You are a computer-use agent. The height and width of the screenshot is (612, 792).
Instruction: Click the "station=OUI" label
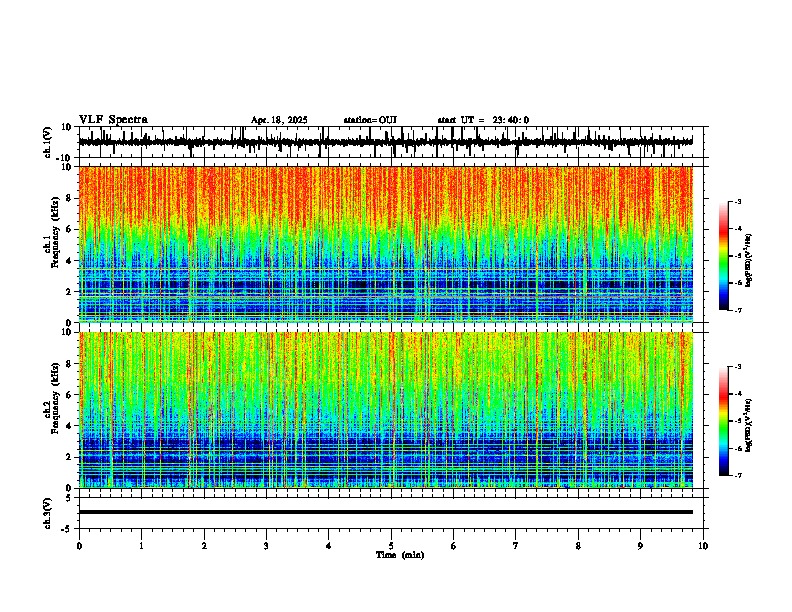370,120
